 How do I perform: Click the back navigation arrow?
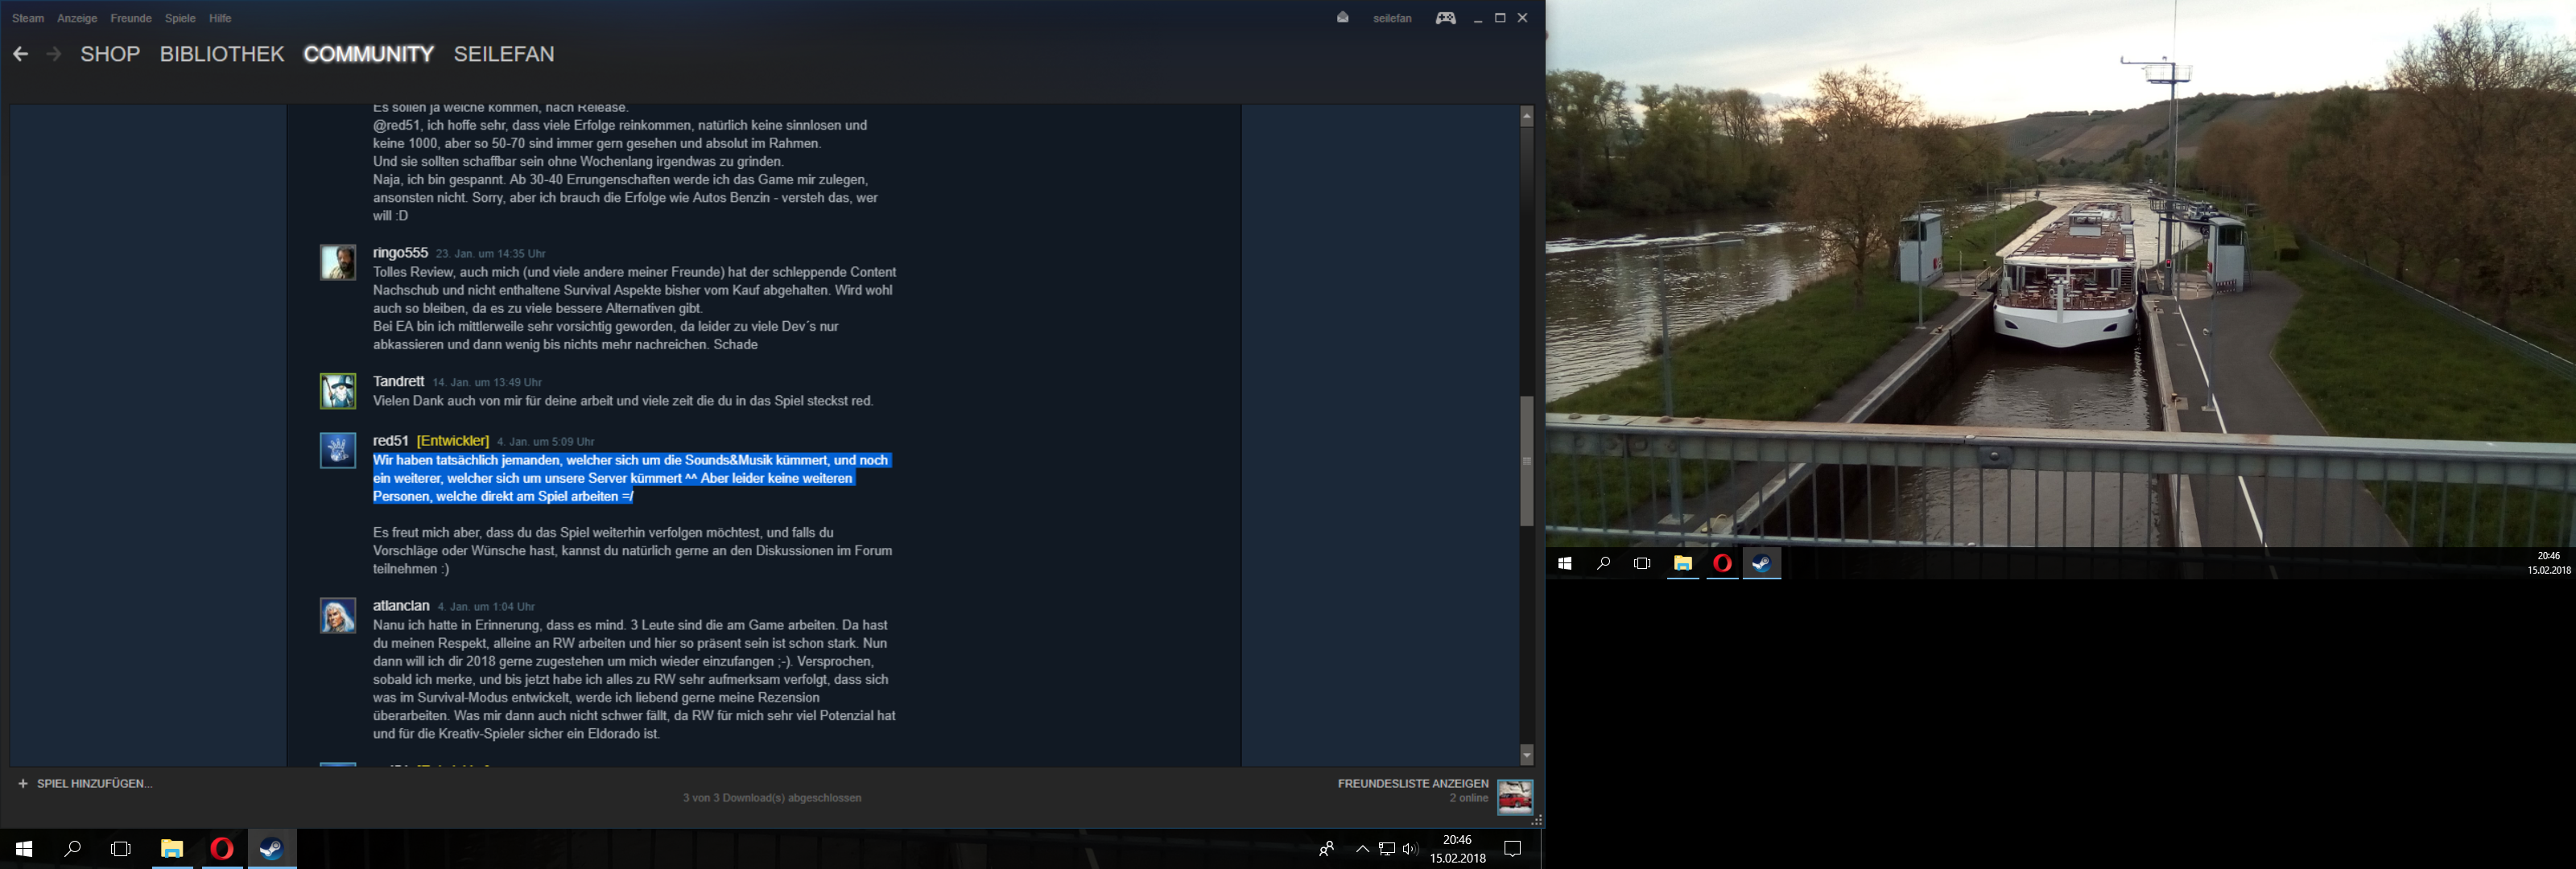coord(20,54)
